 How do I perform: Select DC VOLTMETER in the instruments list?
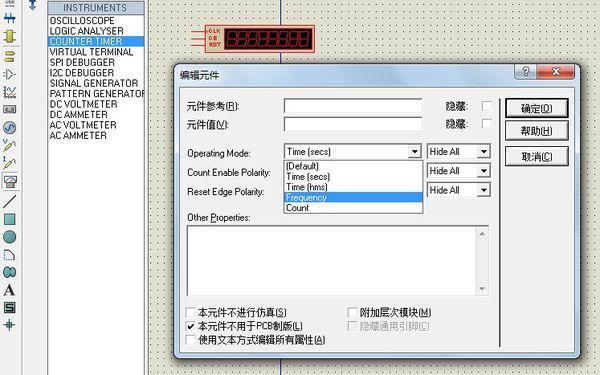(96, 104)
